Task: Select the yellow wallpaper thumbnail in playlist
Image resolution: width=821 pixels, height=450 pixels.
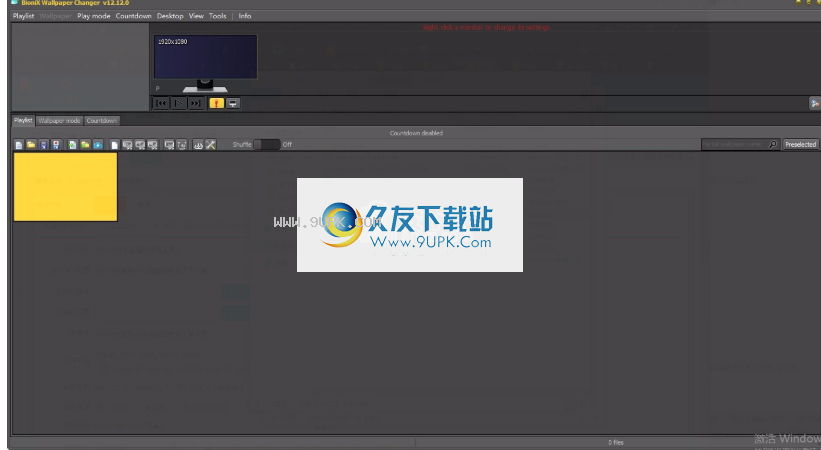Action: pyautogui.click(x=65, y=186)
